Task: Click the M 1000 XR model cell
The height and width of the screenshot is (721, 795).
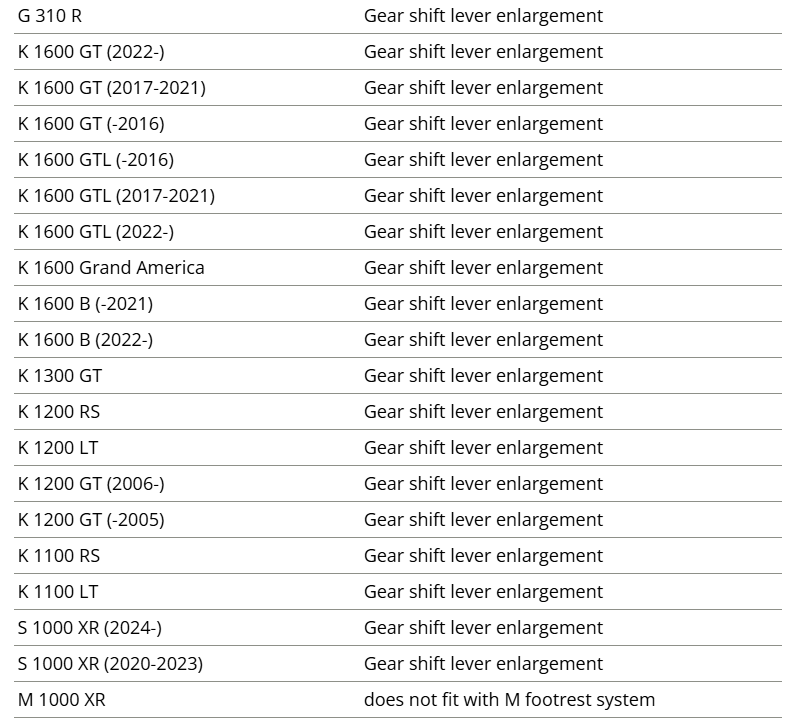Action: coord(61,700)
